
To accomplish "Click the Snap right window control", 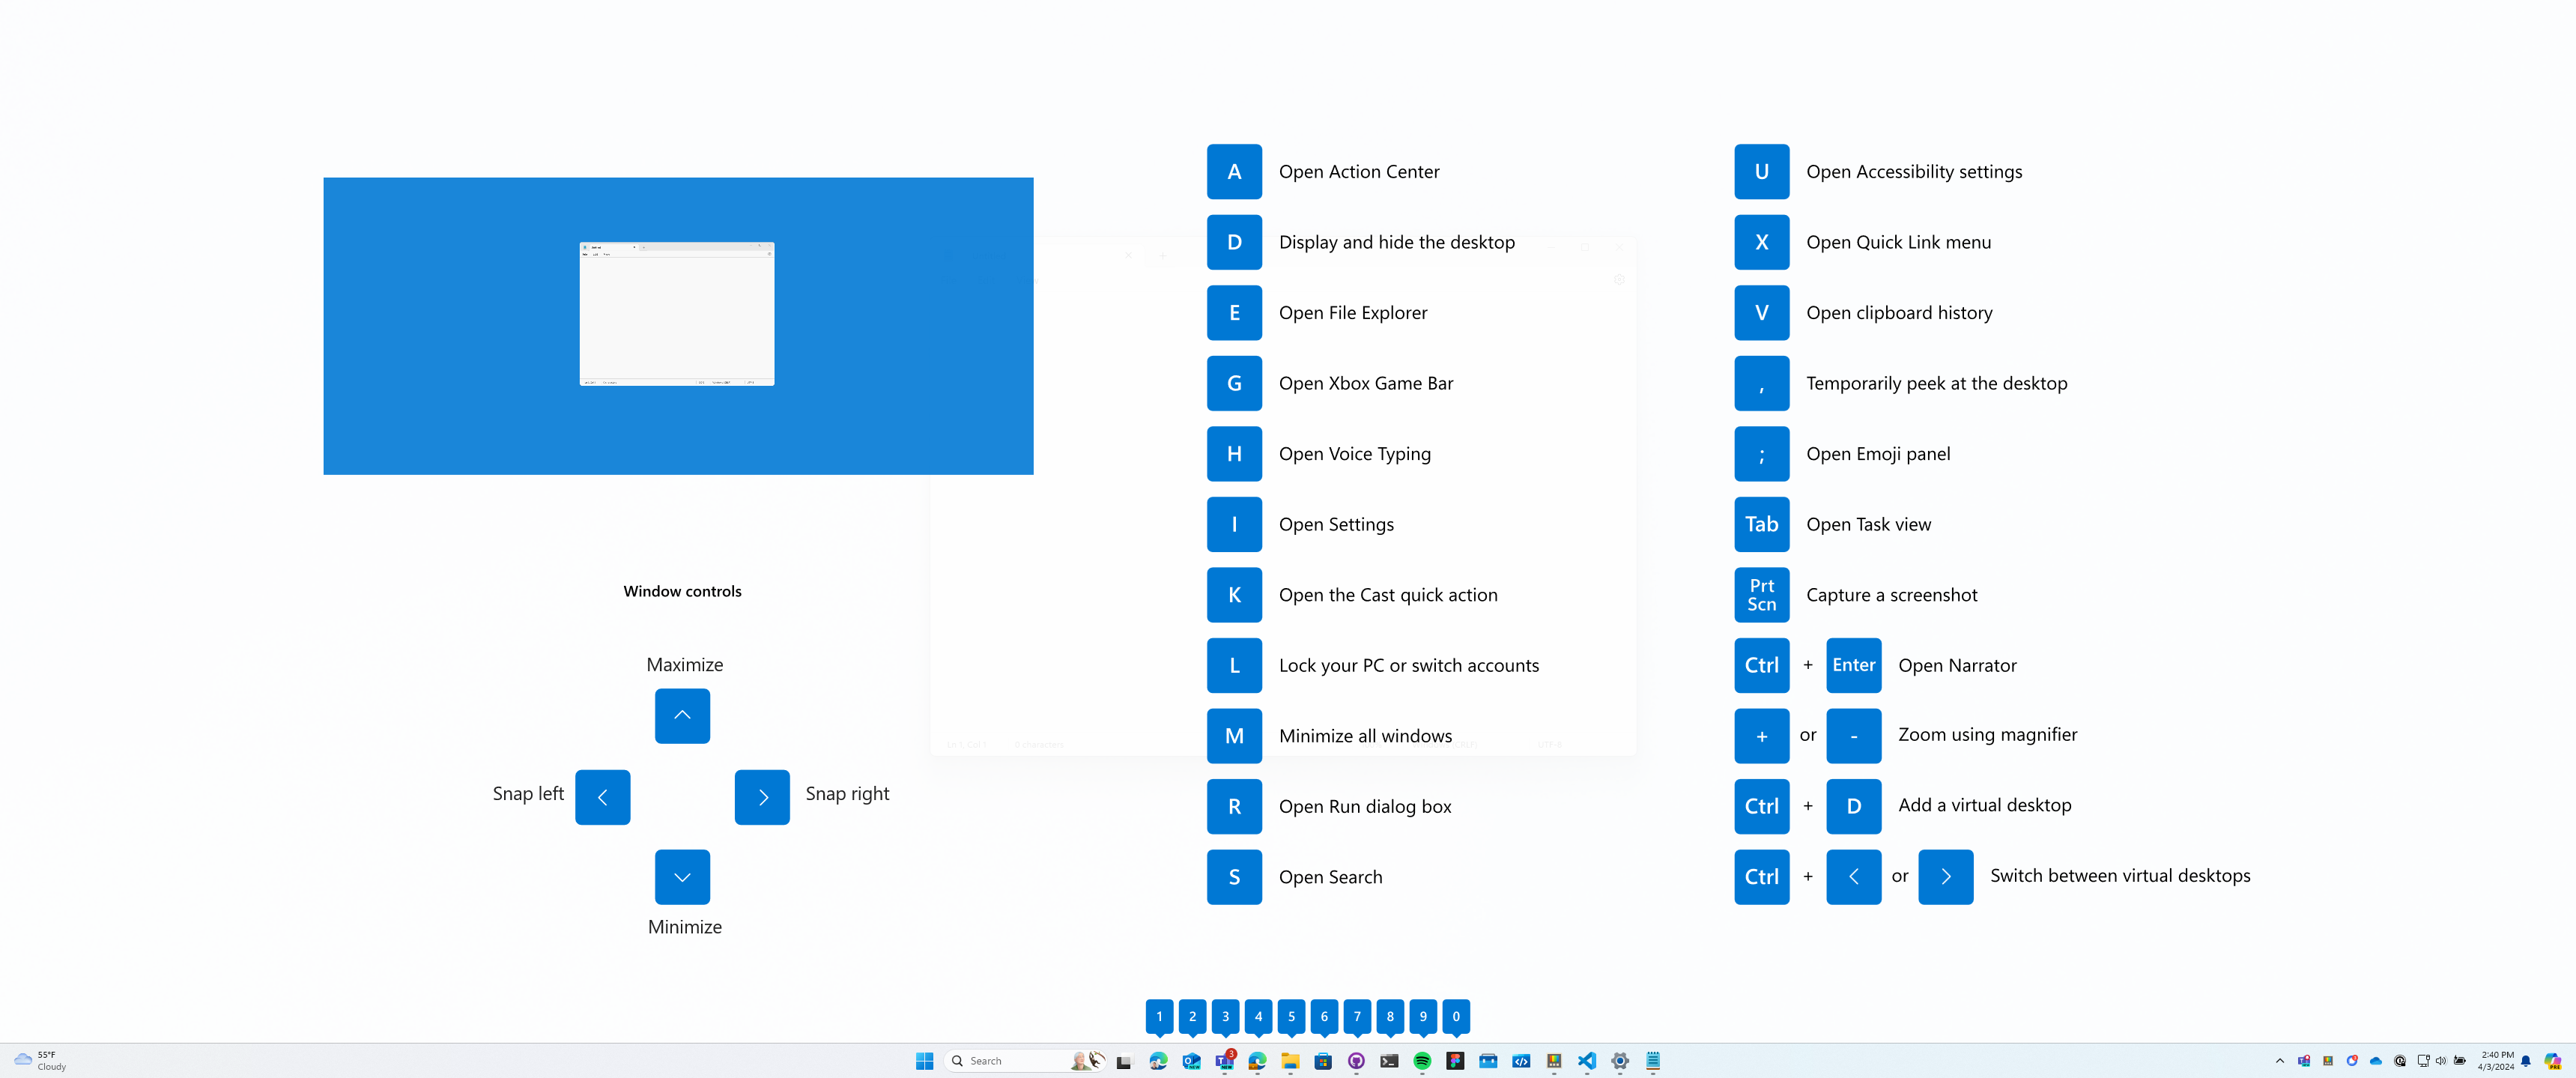I will click(760, 796).
